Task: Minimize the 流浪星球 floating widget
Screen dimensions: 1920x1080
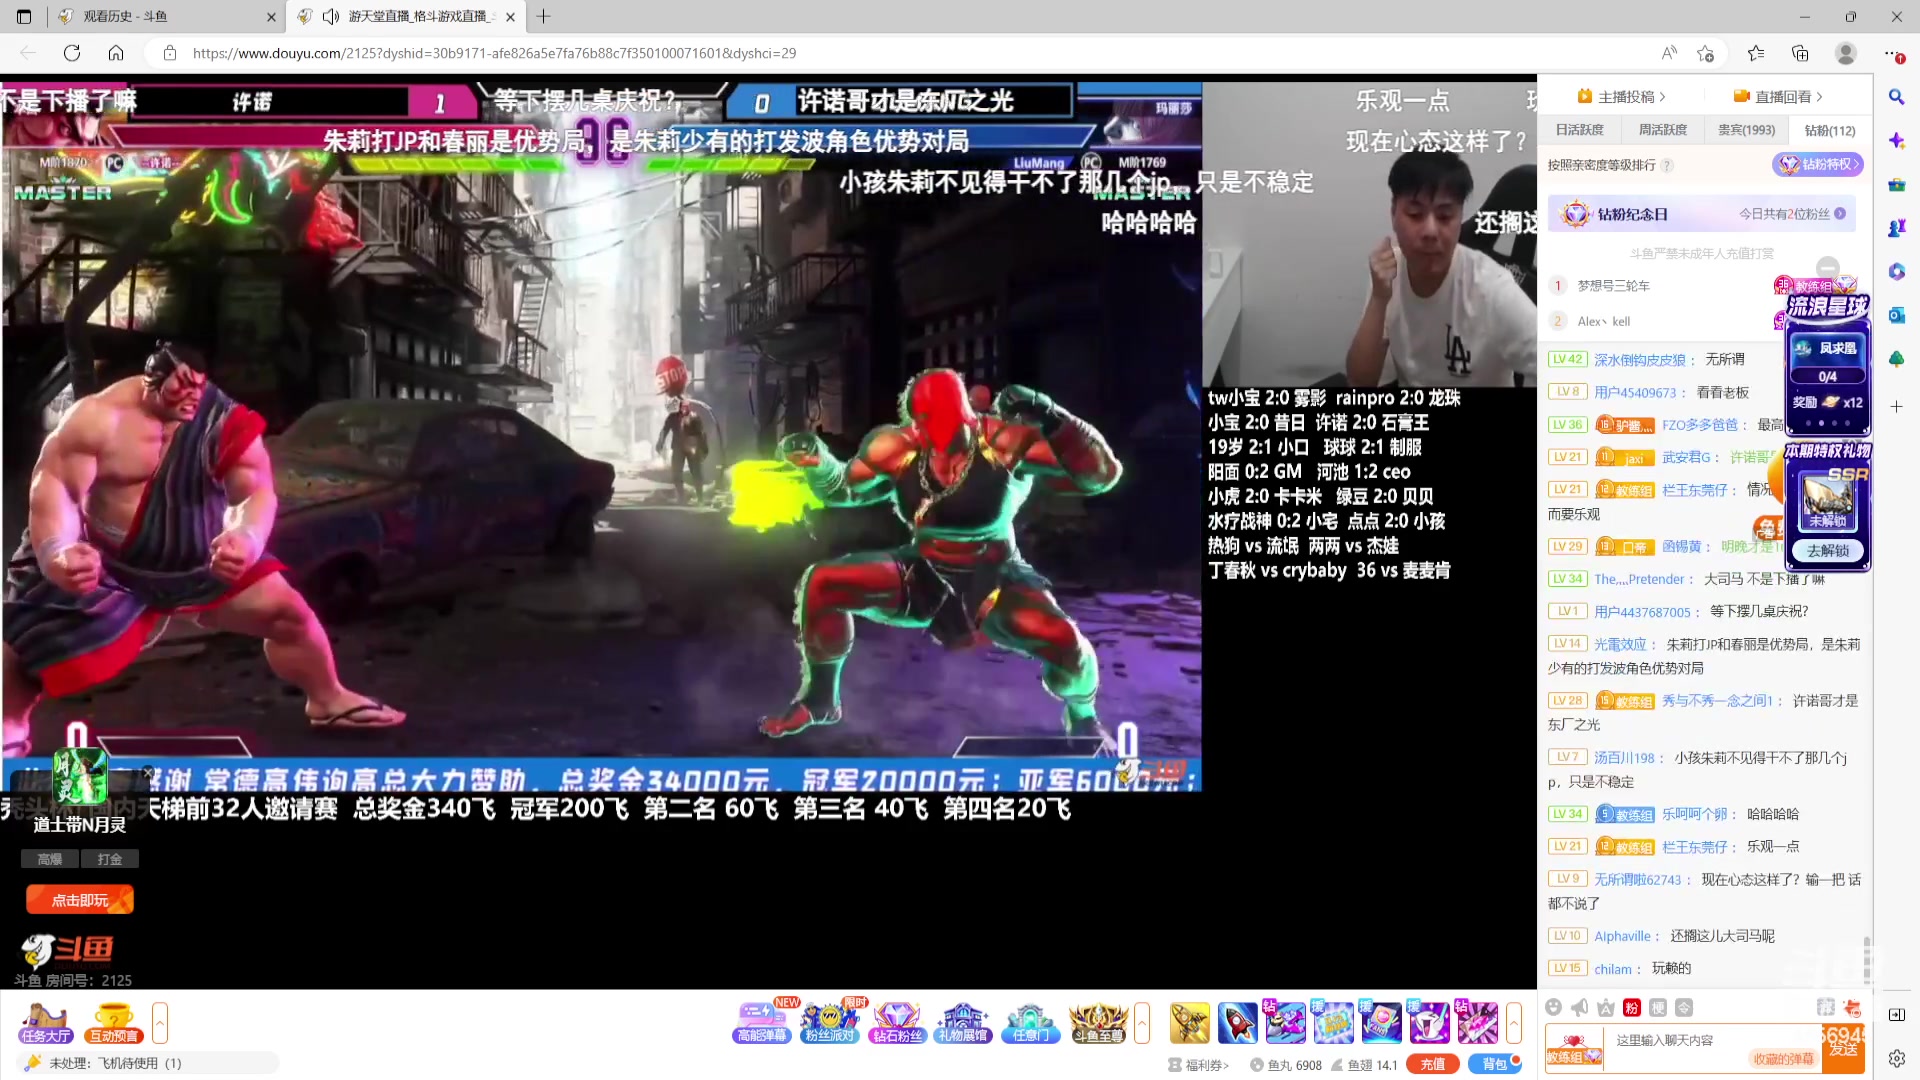Action: tap(1827, 267)
